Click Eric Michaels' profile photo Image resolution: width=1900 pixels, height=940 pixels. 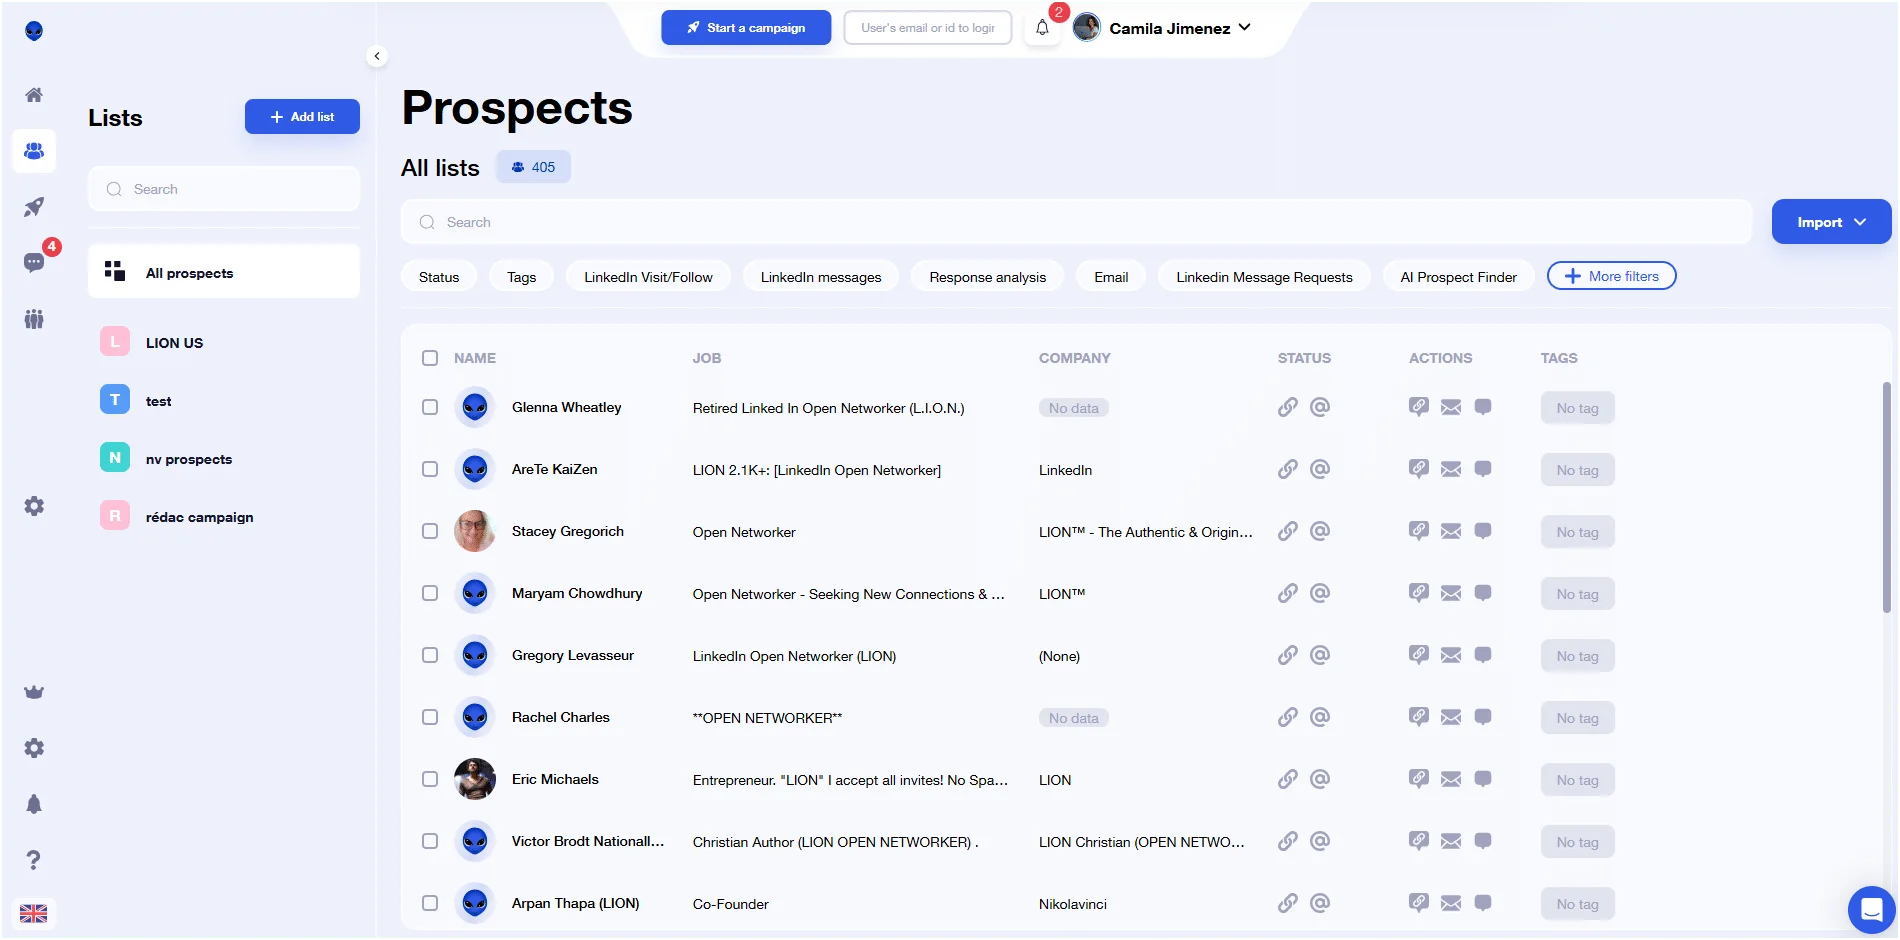[475, 779]
